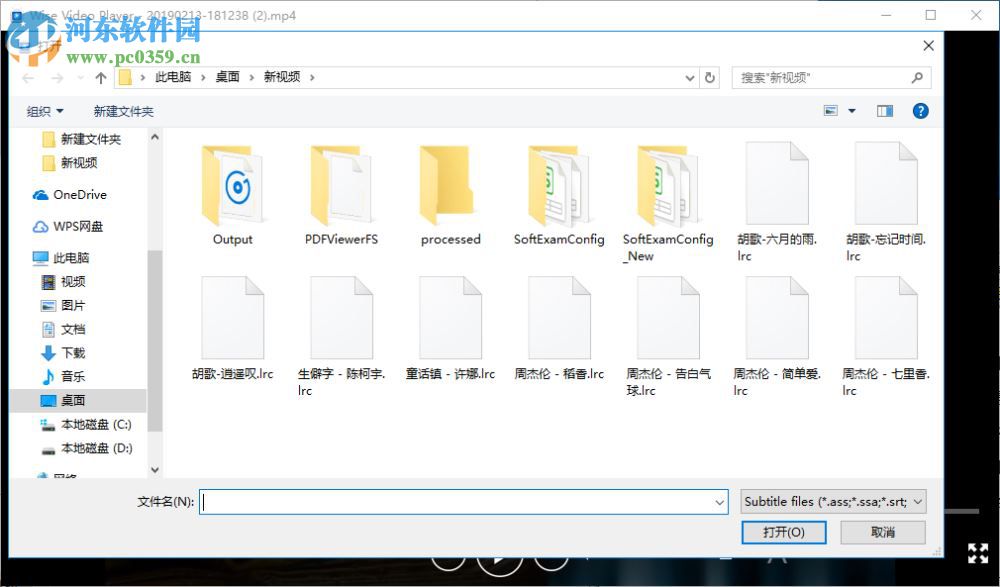Click 新建文件夹 to create a new folder
Screen dimensions: 1000x587
[x=122, y=111]
